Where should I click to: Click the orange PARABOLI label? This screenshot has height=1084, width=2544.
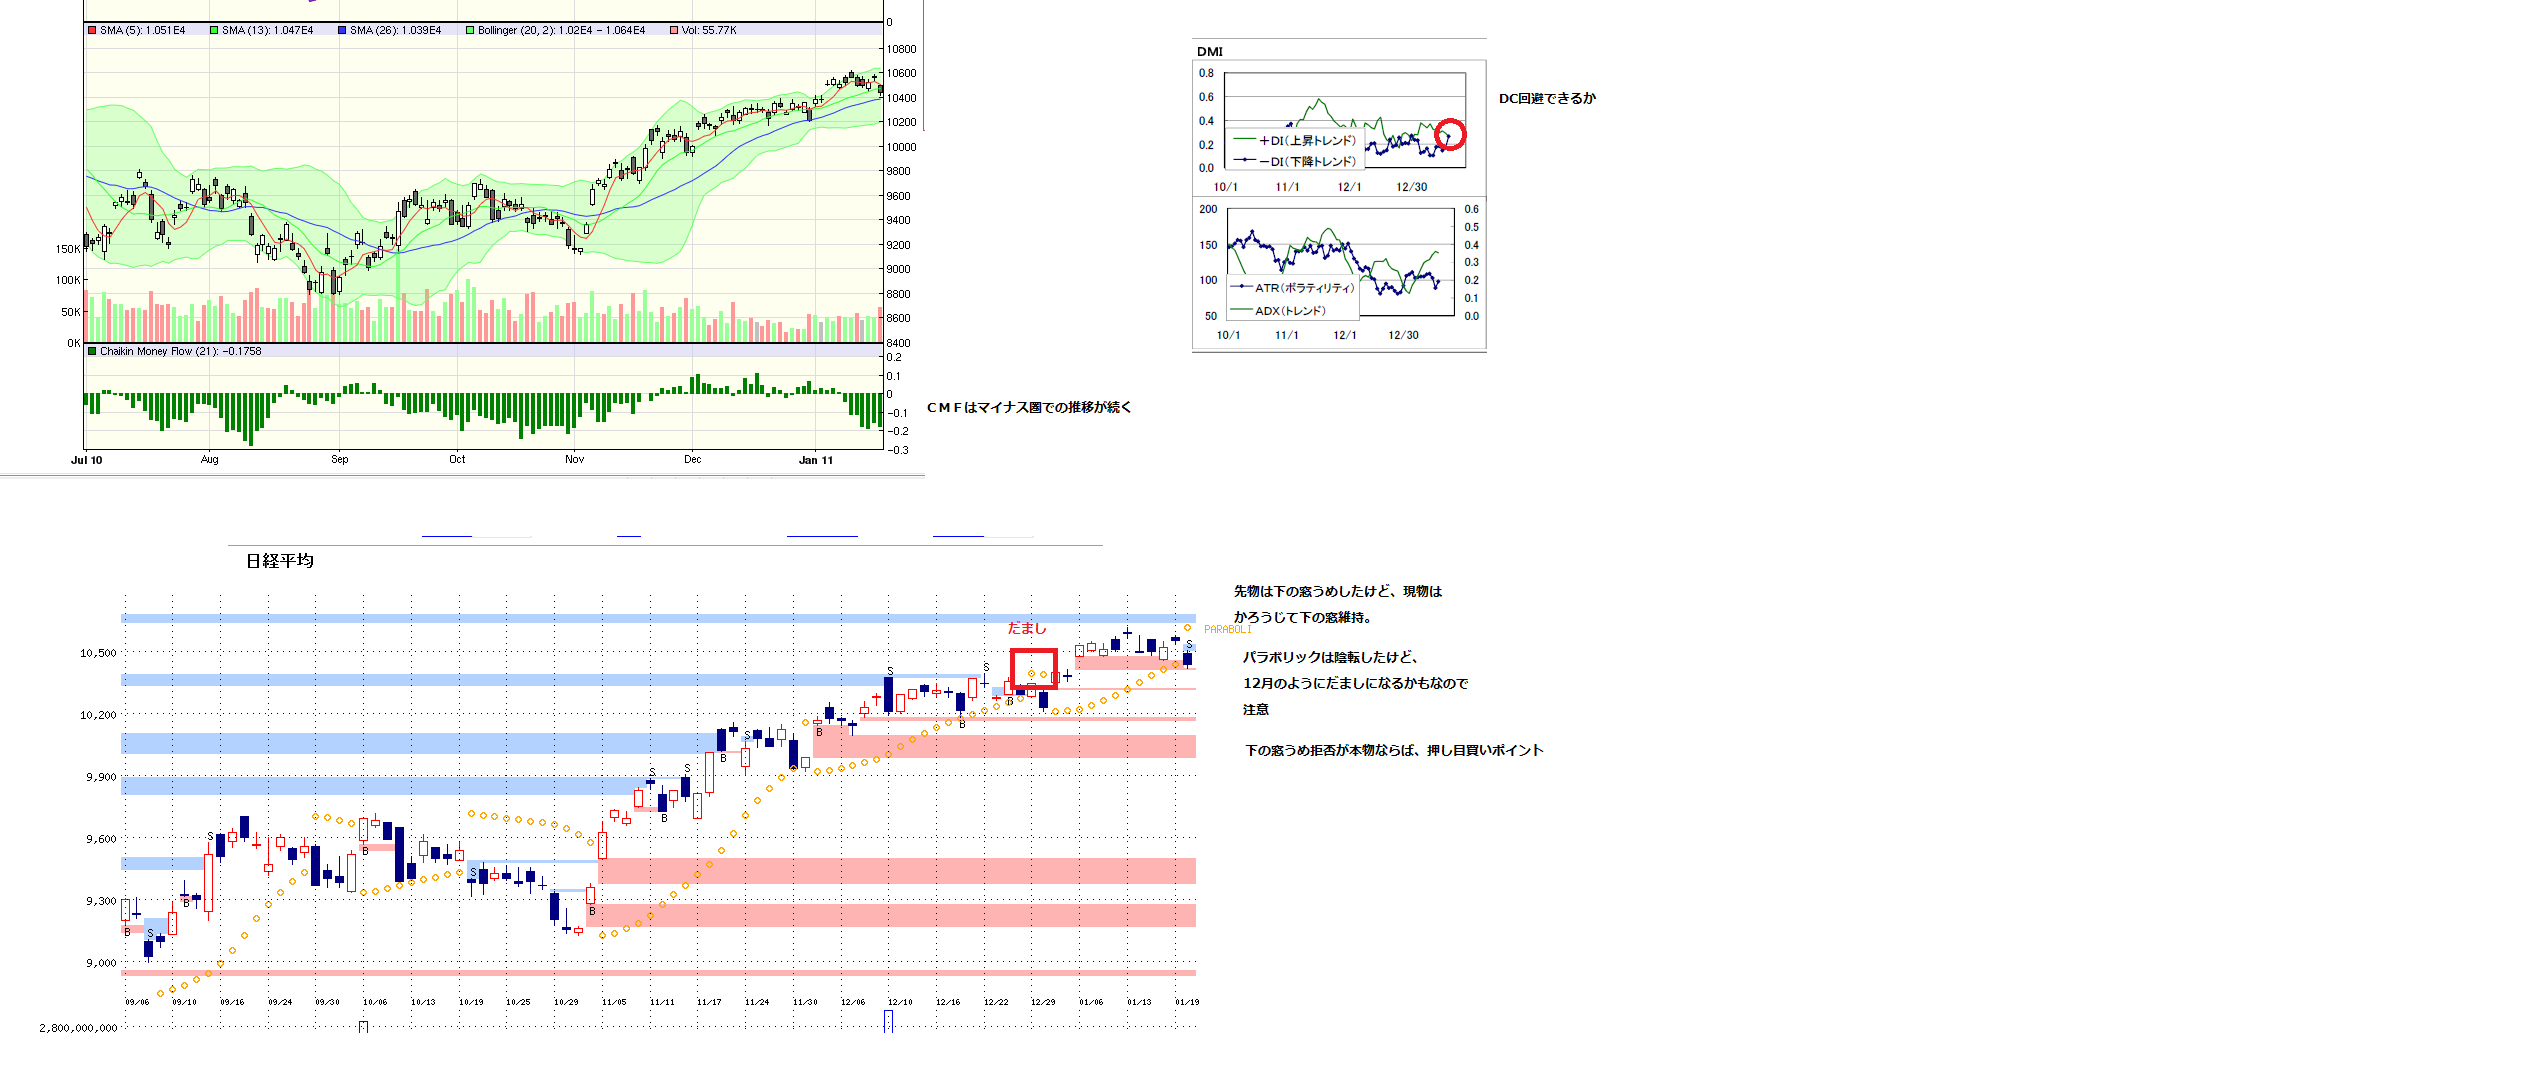tap(1227, 630)
